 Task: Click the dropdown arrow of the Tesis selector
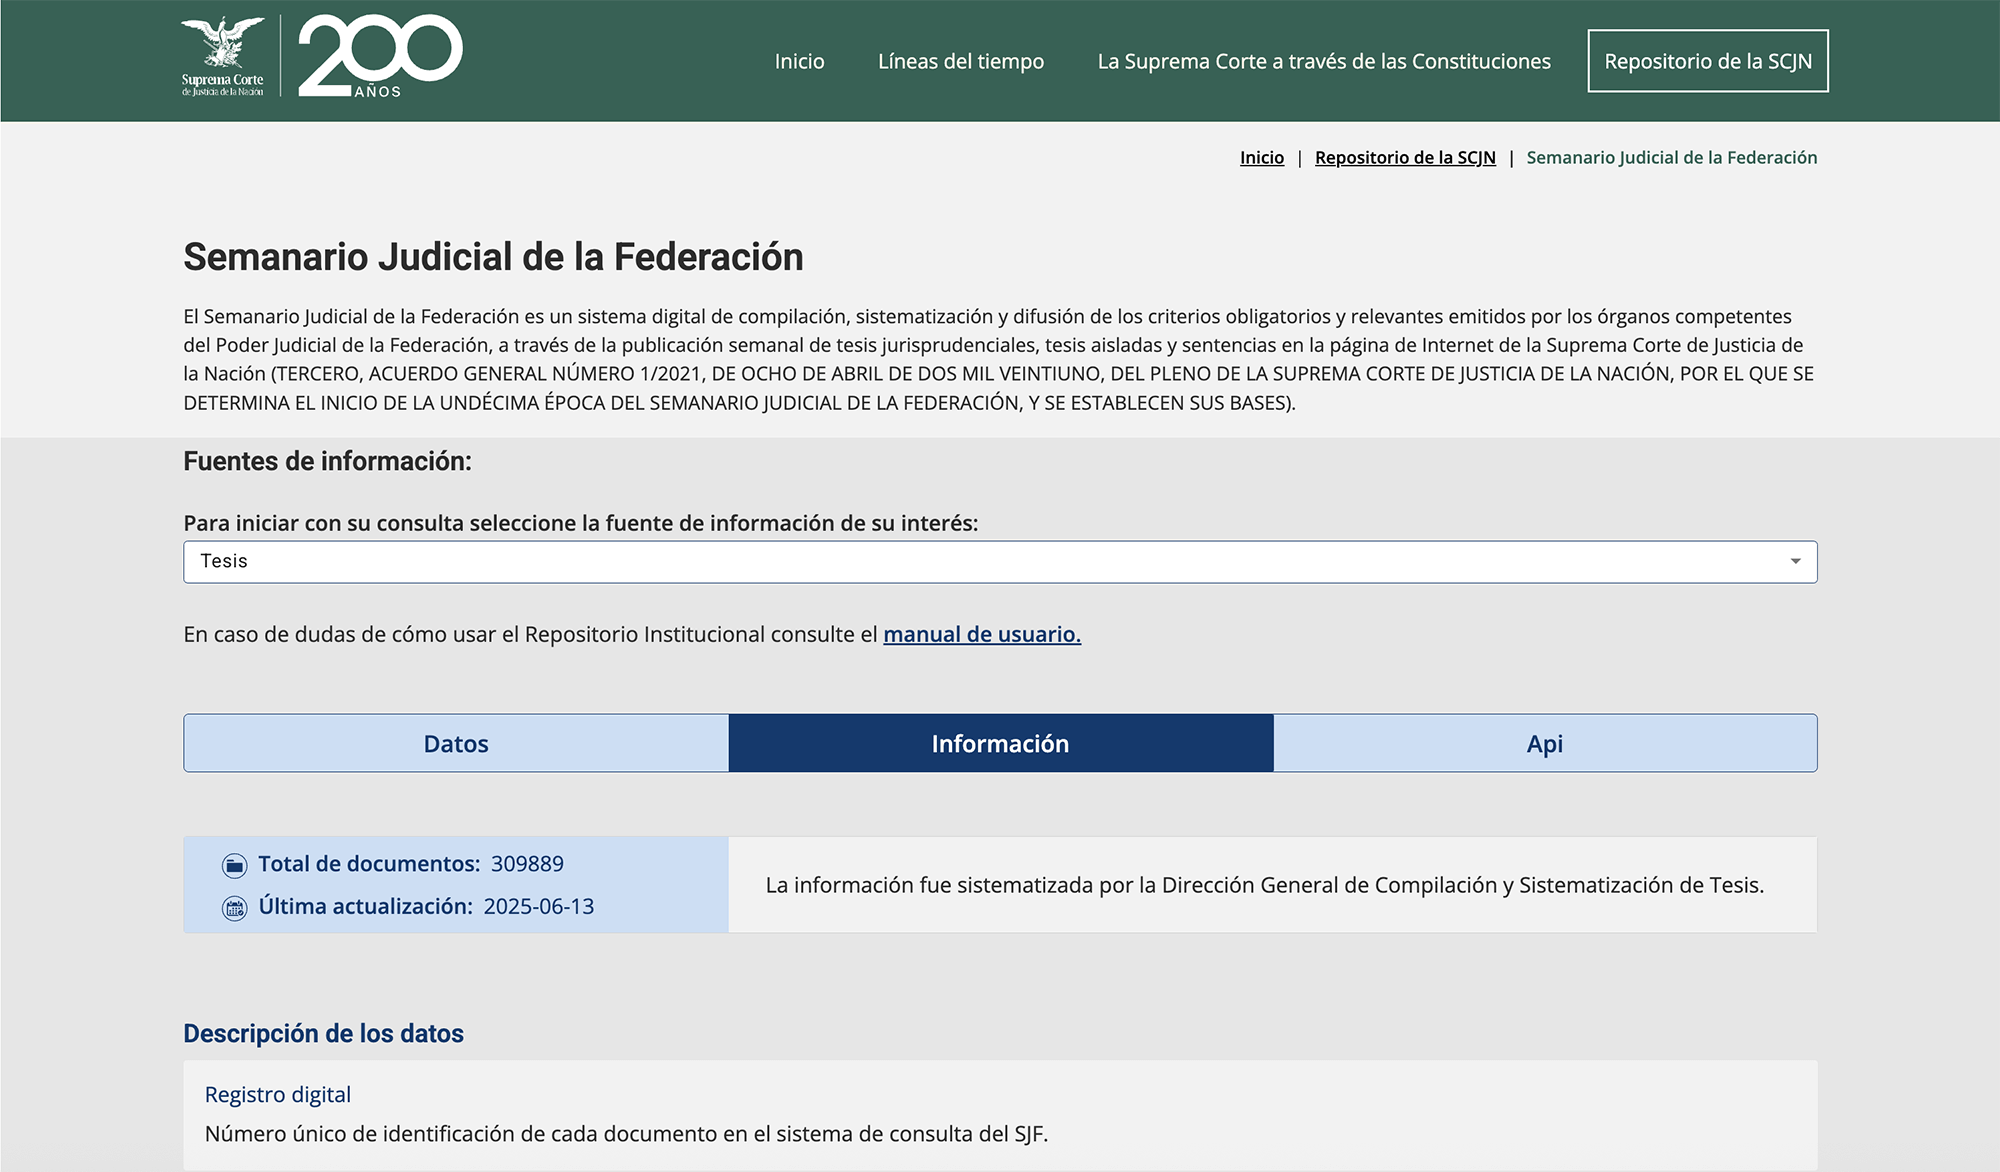tap(1795, 562)
